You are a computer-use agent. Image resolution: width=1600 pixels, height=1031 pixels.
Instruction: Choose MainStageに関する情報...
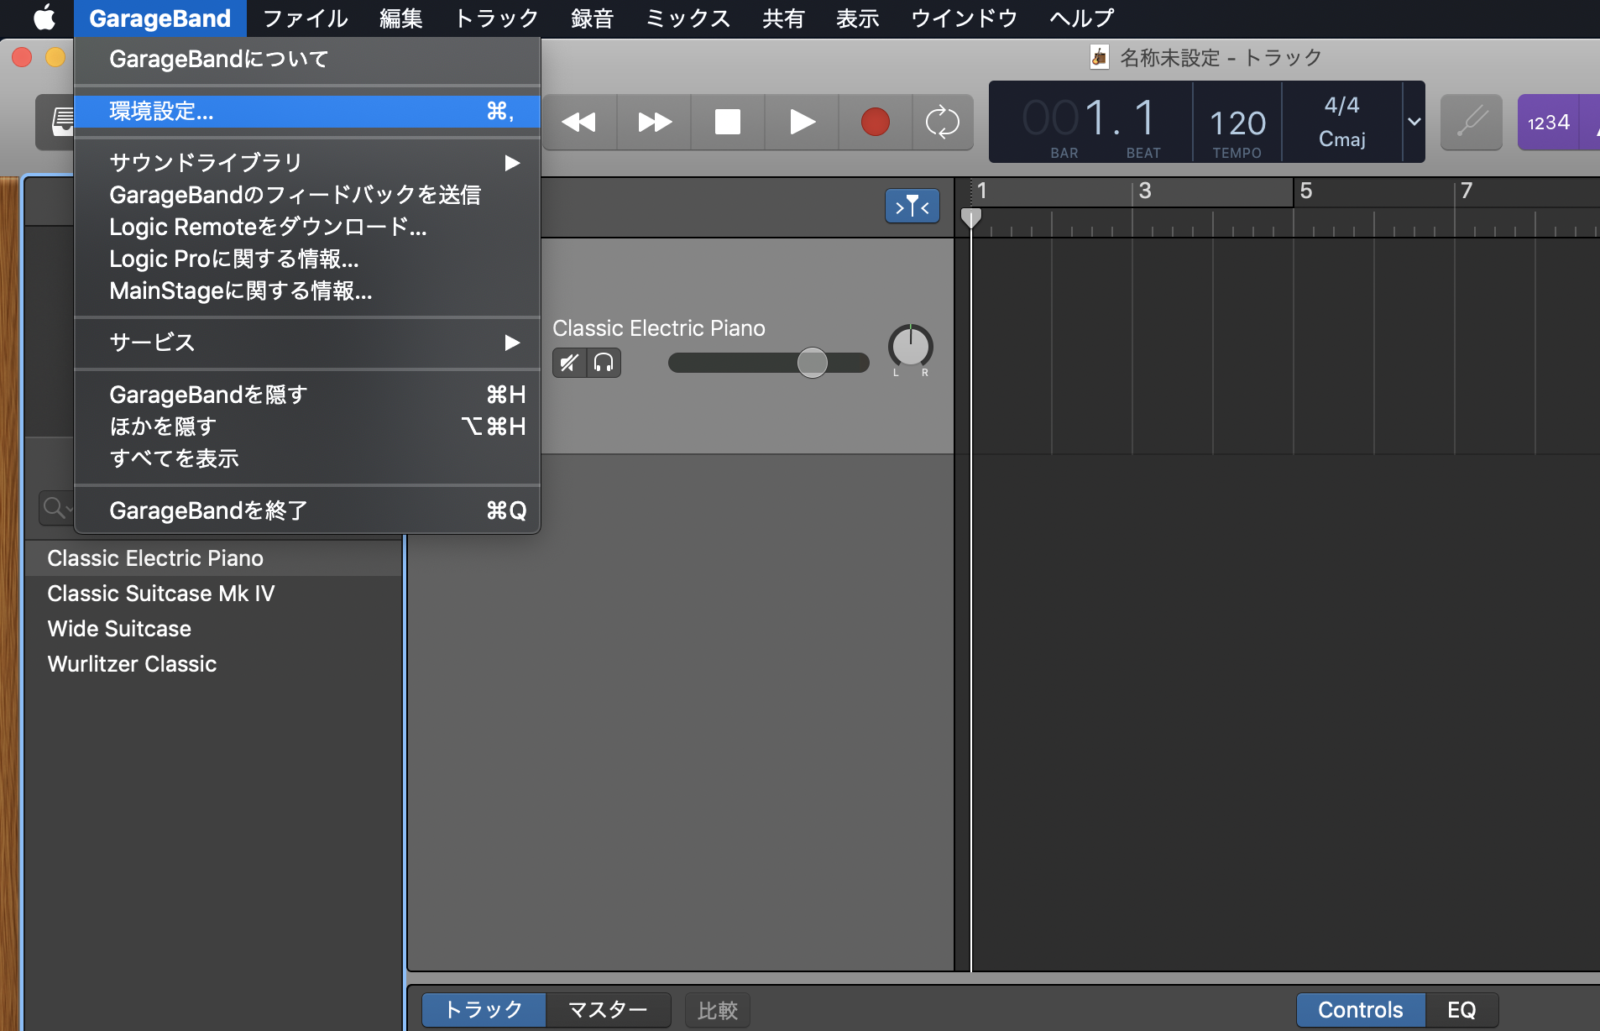tap(308, 290)
